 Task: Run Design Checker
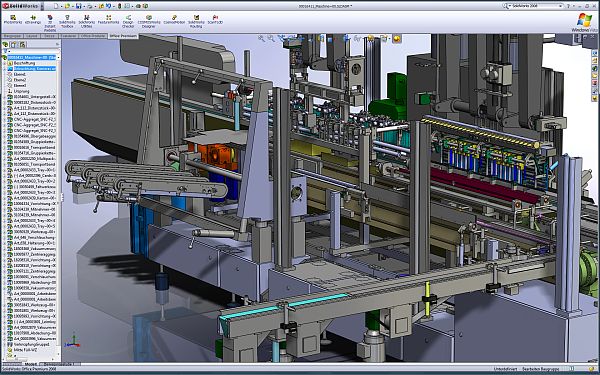click(128, 21)
